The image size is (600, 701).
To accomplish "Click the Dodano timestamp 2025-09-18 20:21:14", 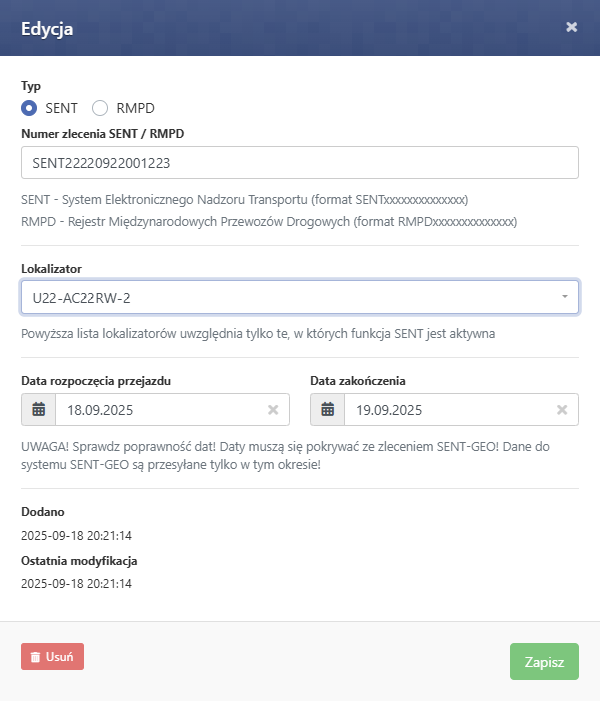I will 76,536.
